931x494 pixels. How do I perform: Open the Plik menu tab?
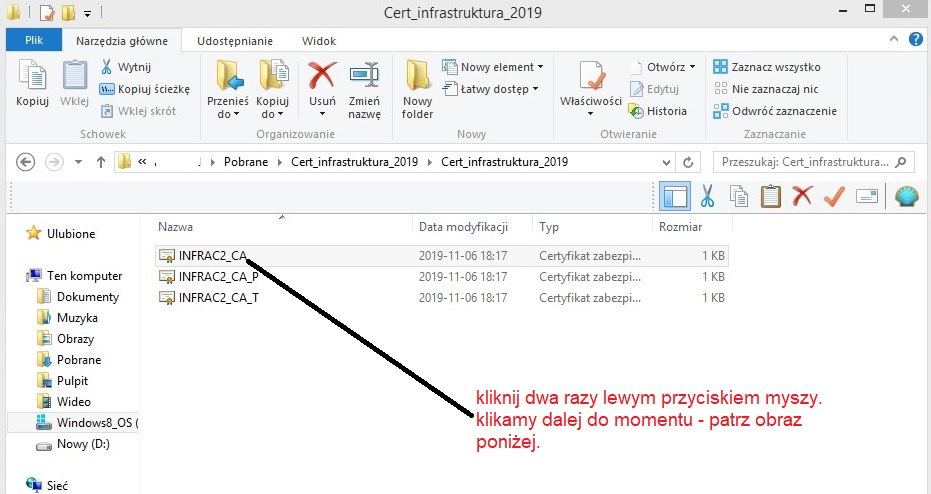35,41
